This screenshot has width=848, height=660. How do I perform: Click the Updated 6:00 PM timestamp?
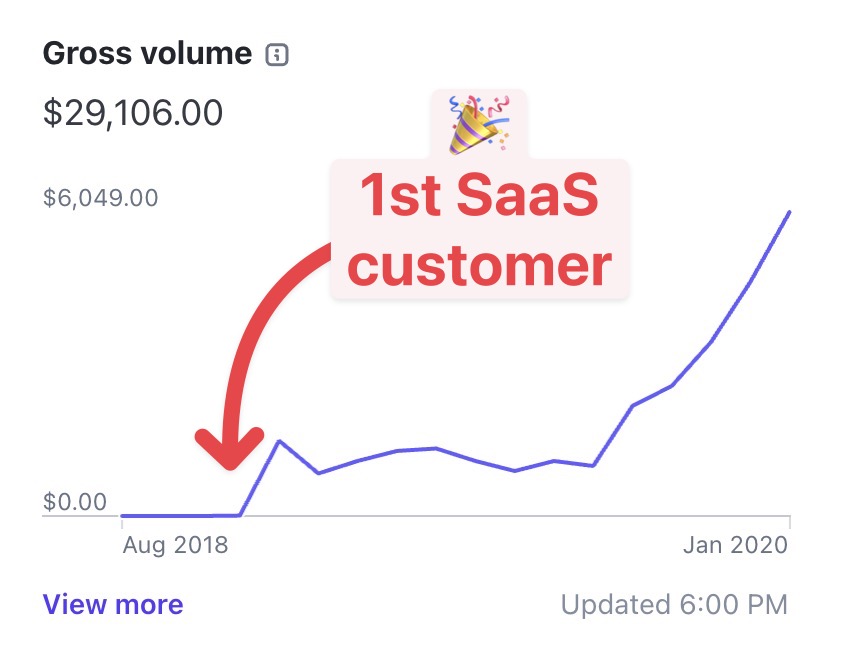(676, 604)
